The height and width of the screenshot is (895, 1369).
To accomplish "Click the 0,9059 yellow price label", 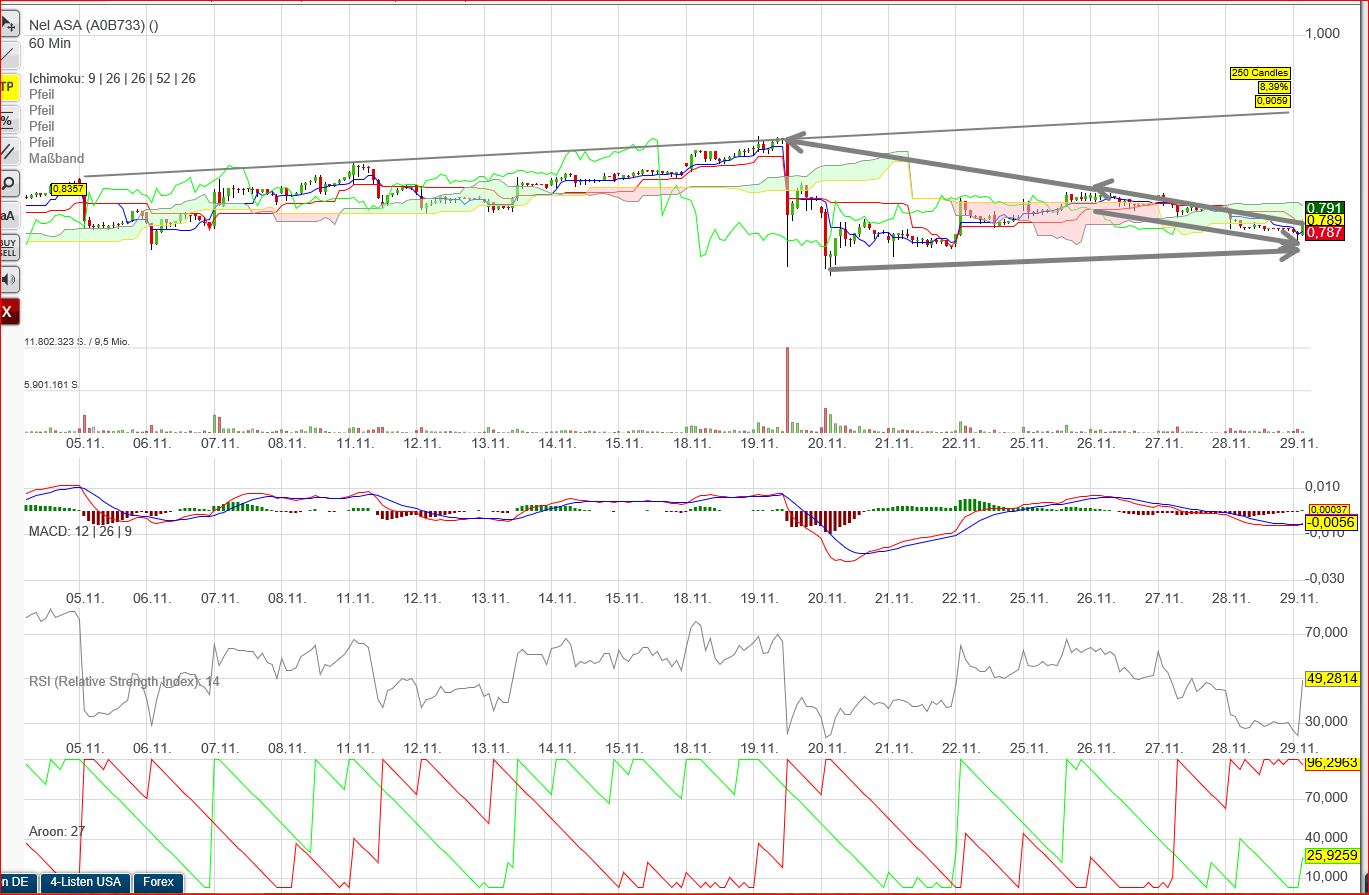I will (x=1272, y=101).
